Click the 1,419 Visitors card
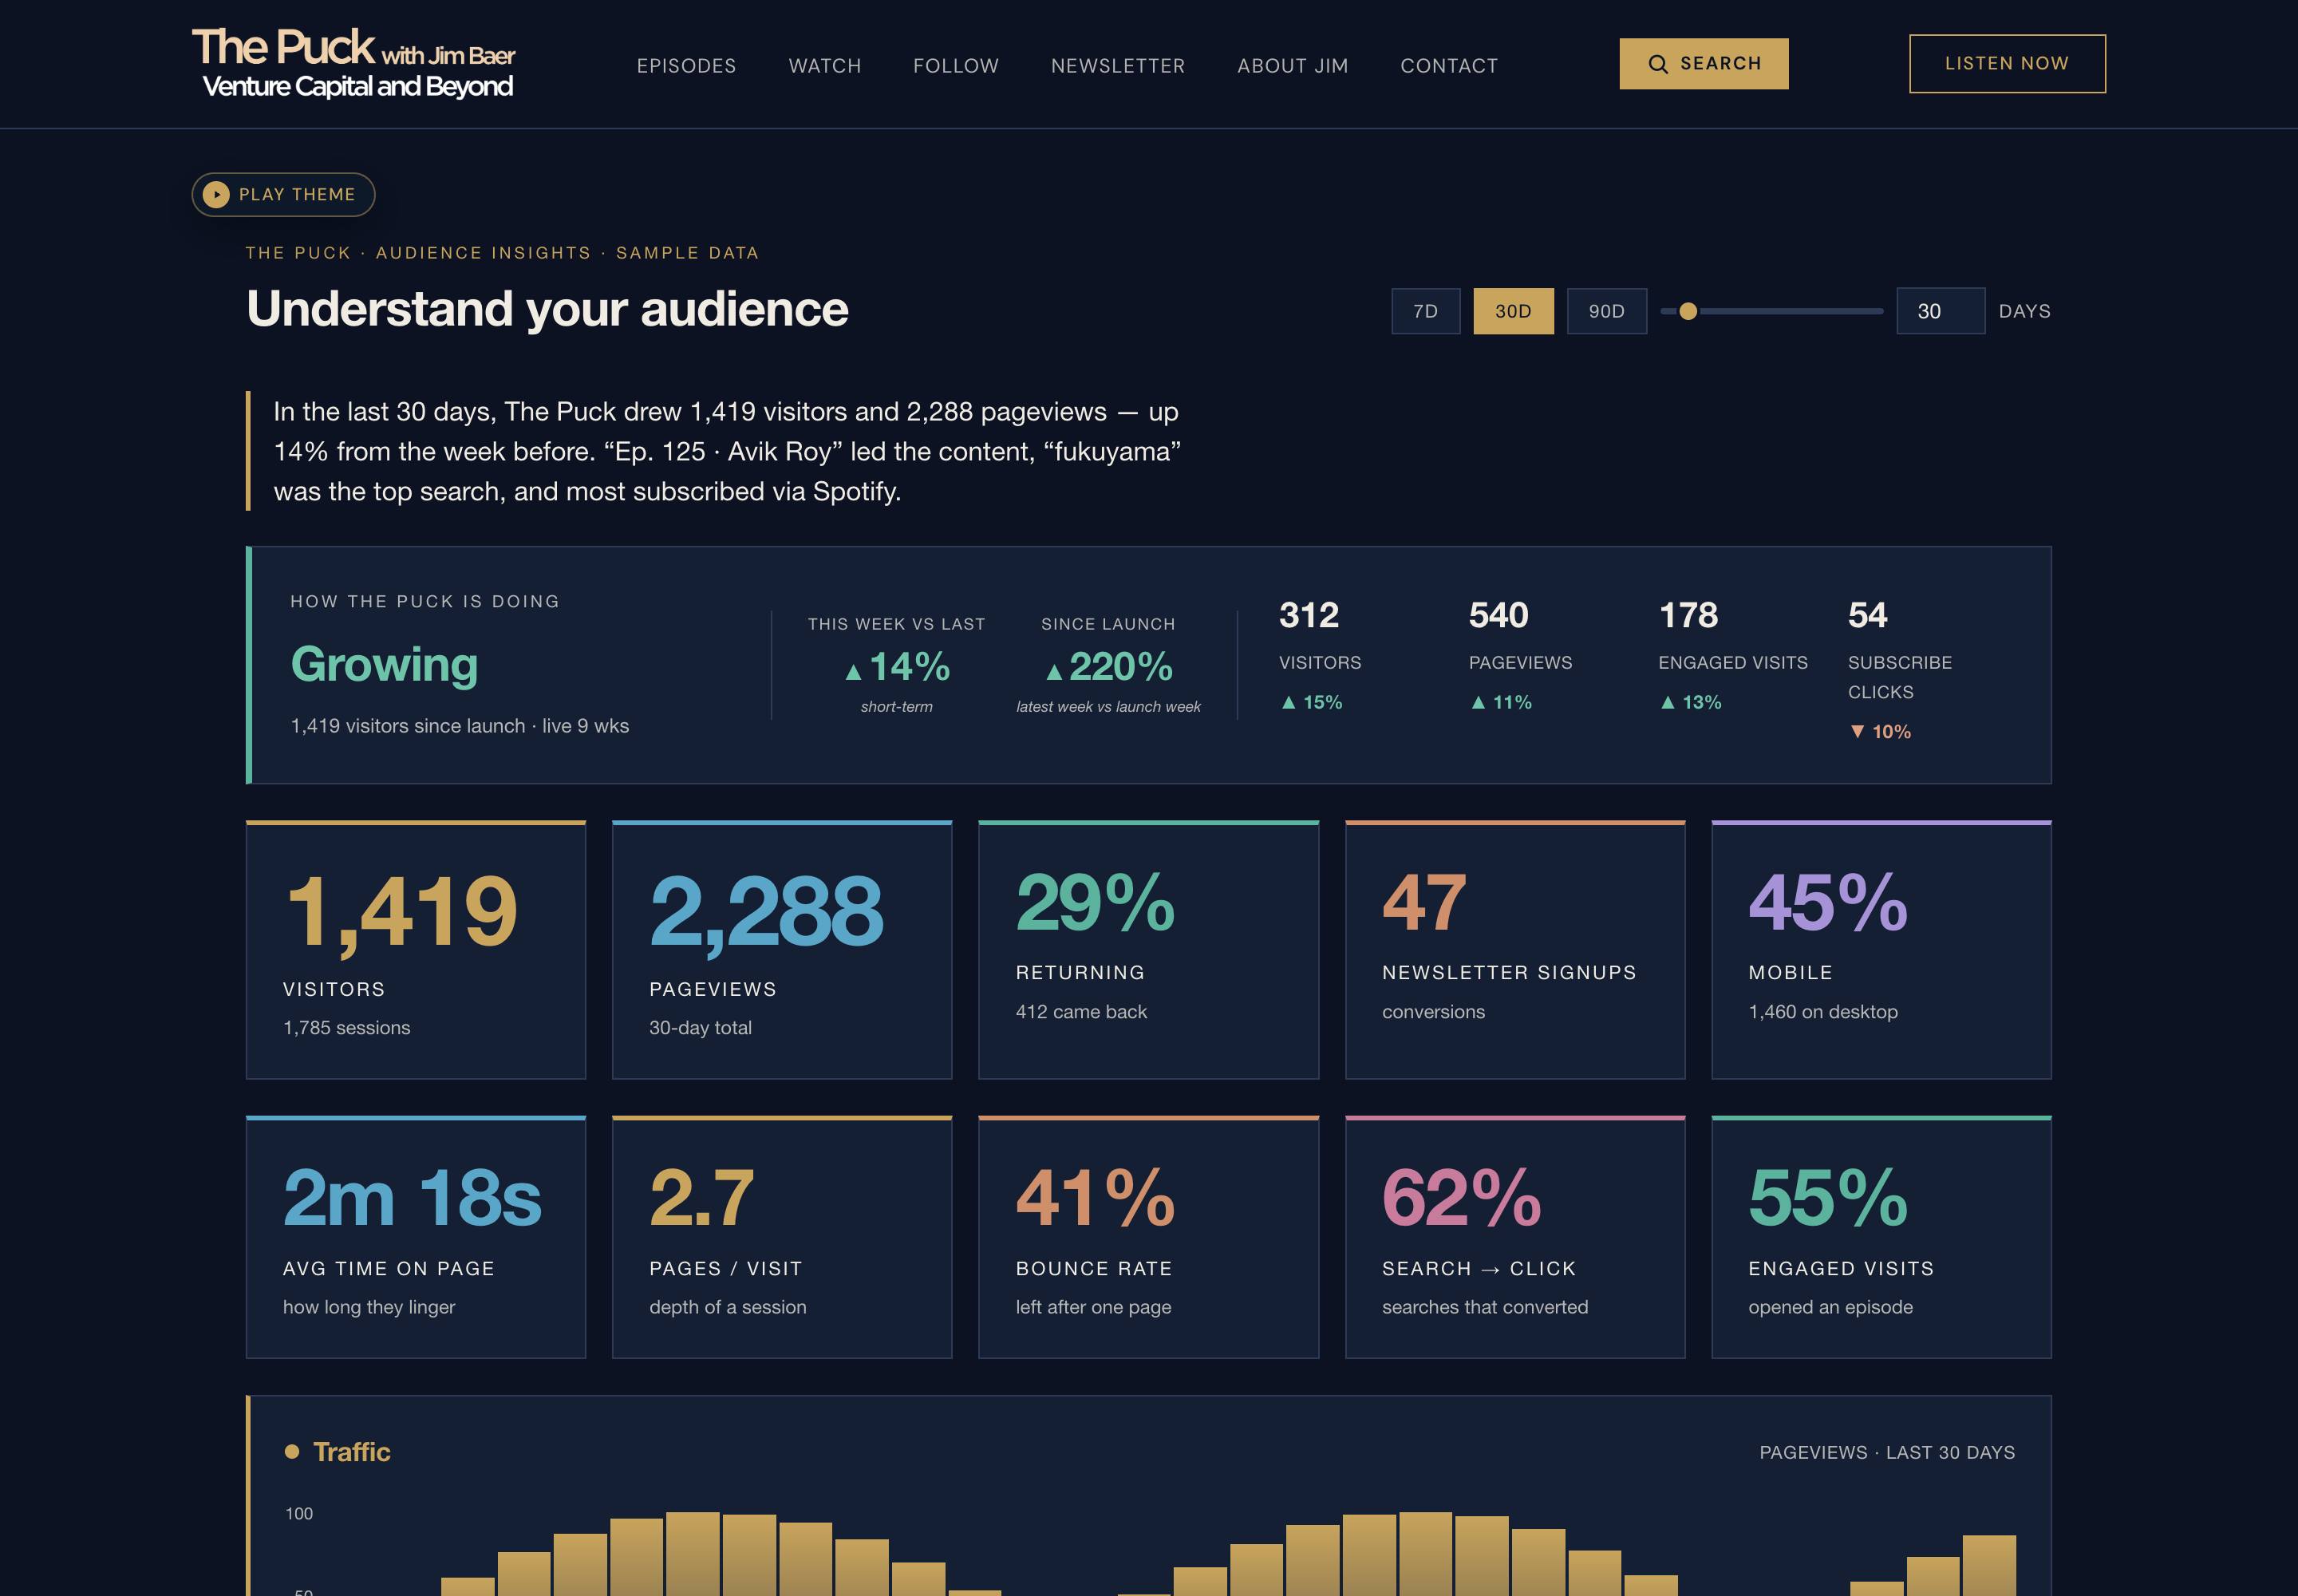2298x1596 pixels. tap(415, 949)
